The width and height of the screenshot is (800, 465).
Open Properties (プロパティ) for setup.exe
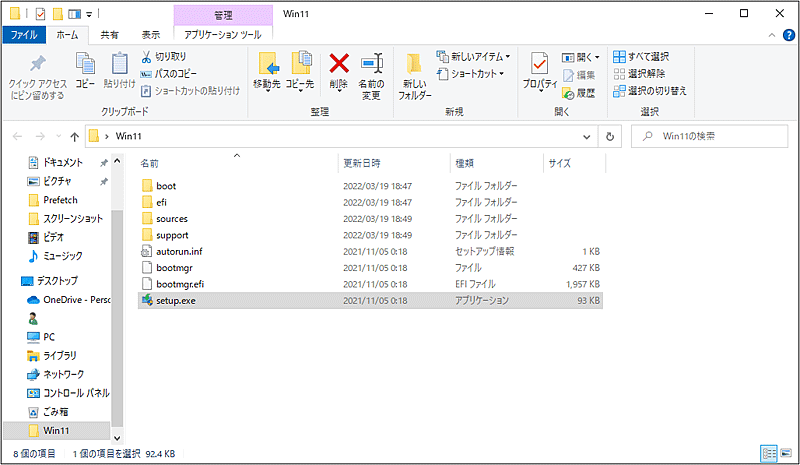tap(540, 71)
